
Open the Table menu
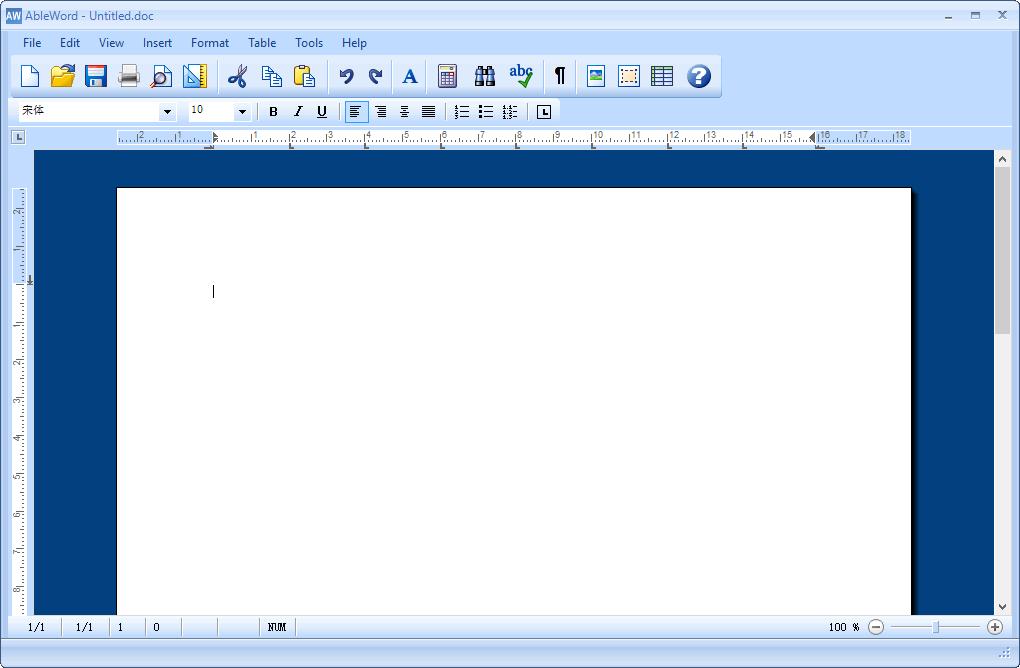coord(262,43)
